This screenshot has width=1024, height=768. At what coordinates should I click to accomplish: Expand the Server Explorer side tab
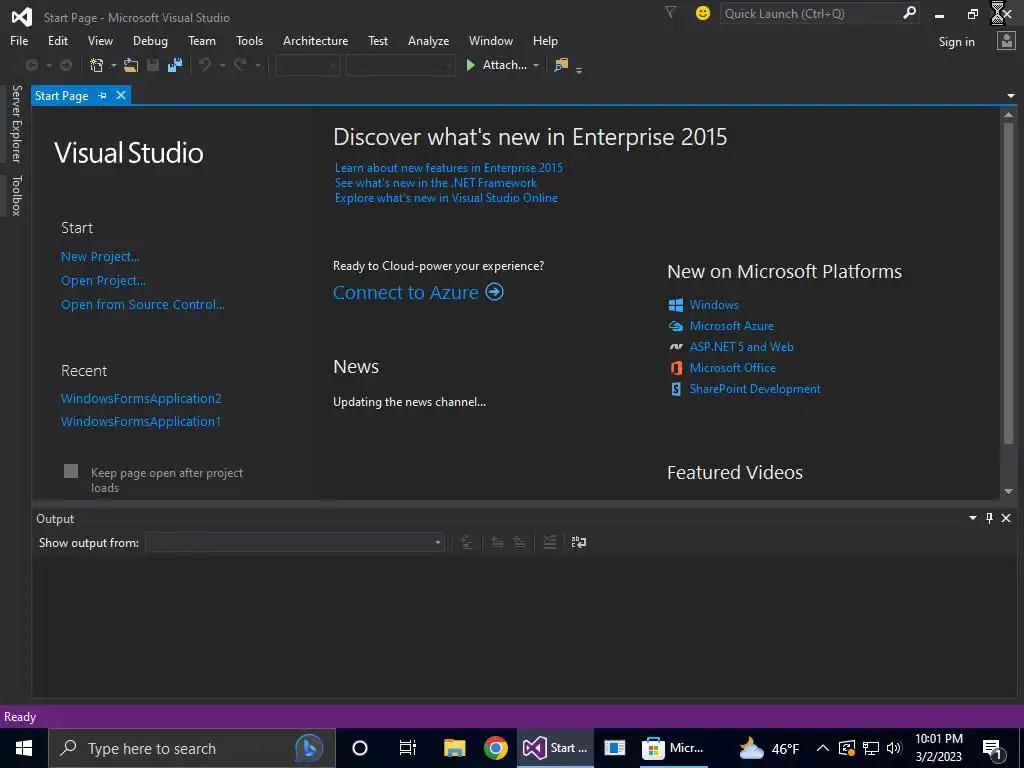pyautogui.click(x=17, y=124)
